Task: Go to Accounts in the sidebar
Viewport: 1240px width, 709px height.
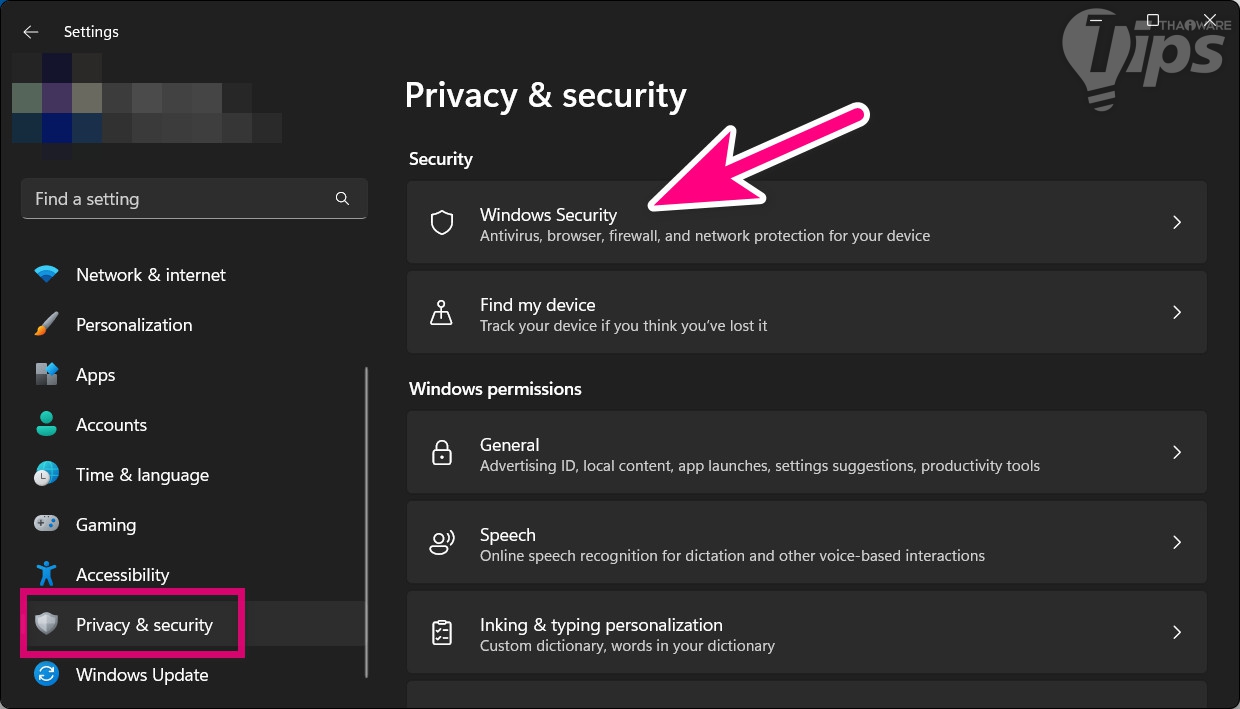Action: [111, 425]
